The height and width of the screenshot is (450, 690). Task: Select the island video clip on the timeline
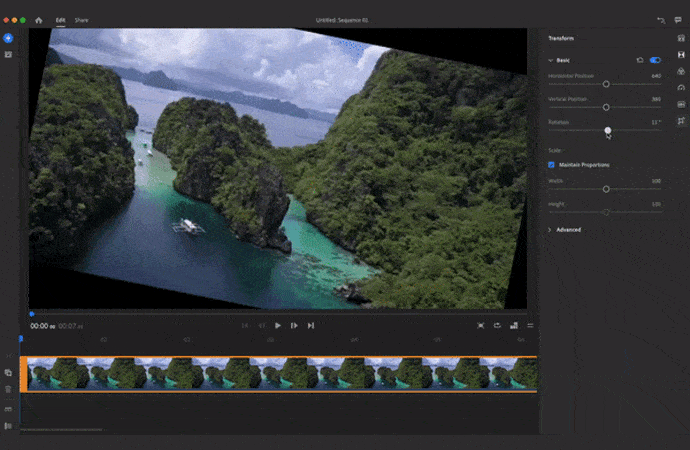point(279,374)
